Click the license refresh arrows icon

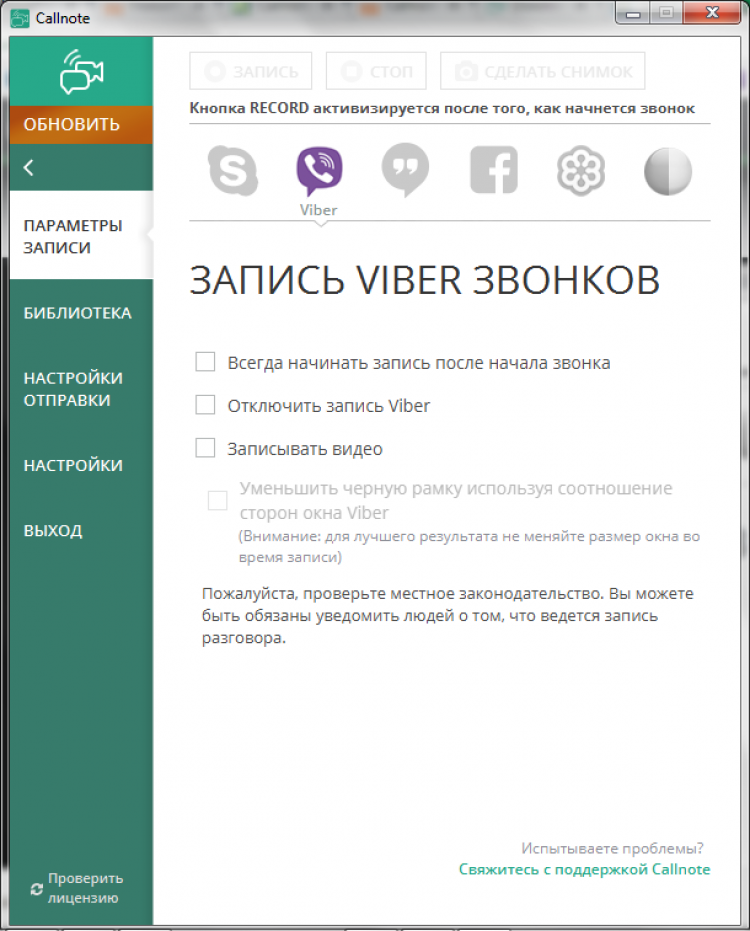click(x=37, y=889)
